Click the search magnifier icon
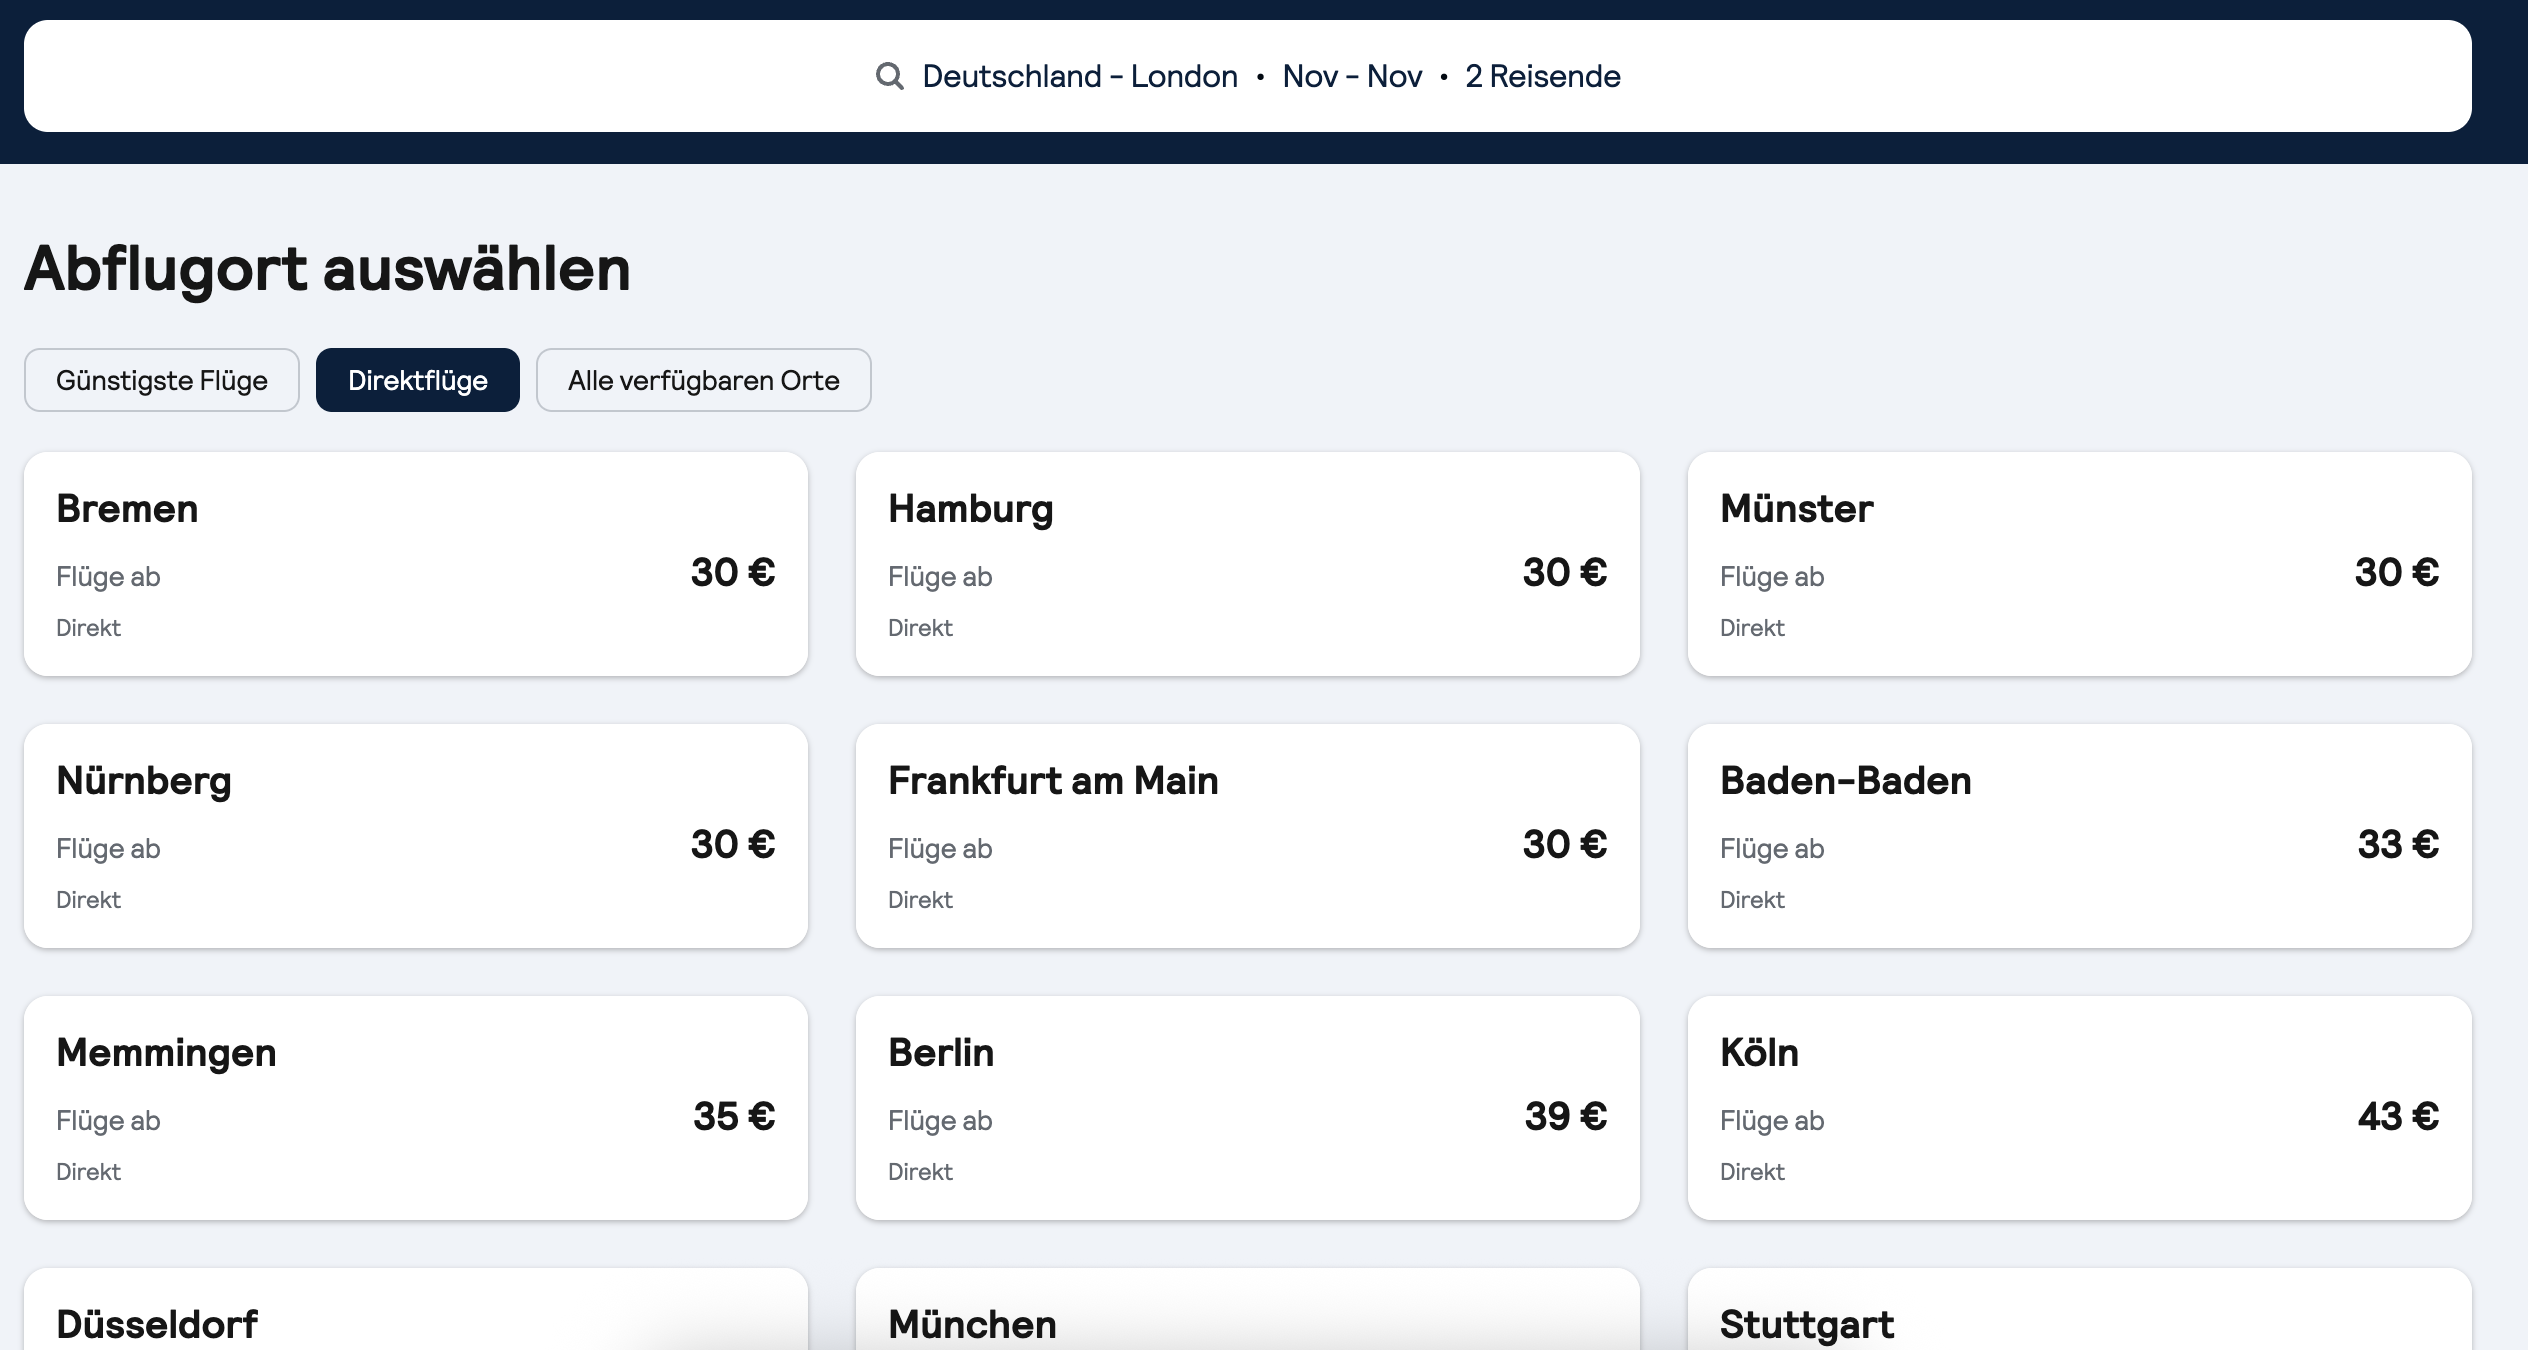This screenshot has height=1350, width=2528. [889, 76]
